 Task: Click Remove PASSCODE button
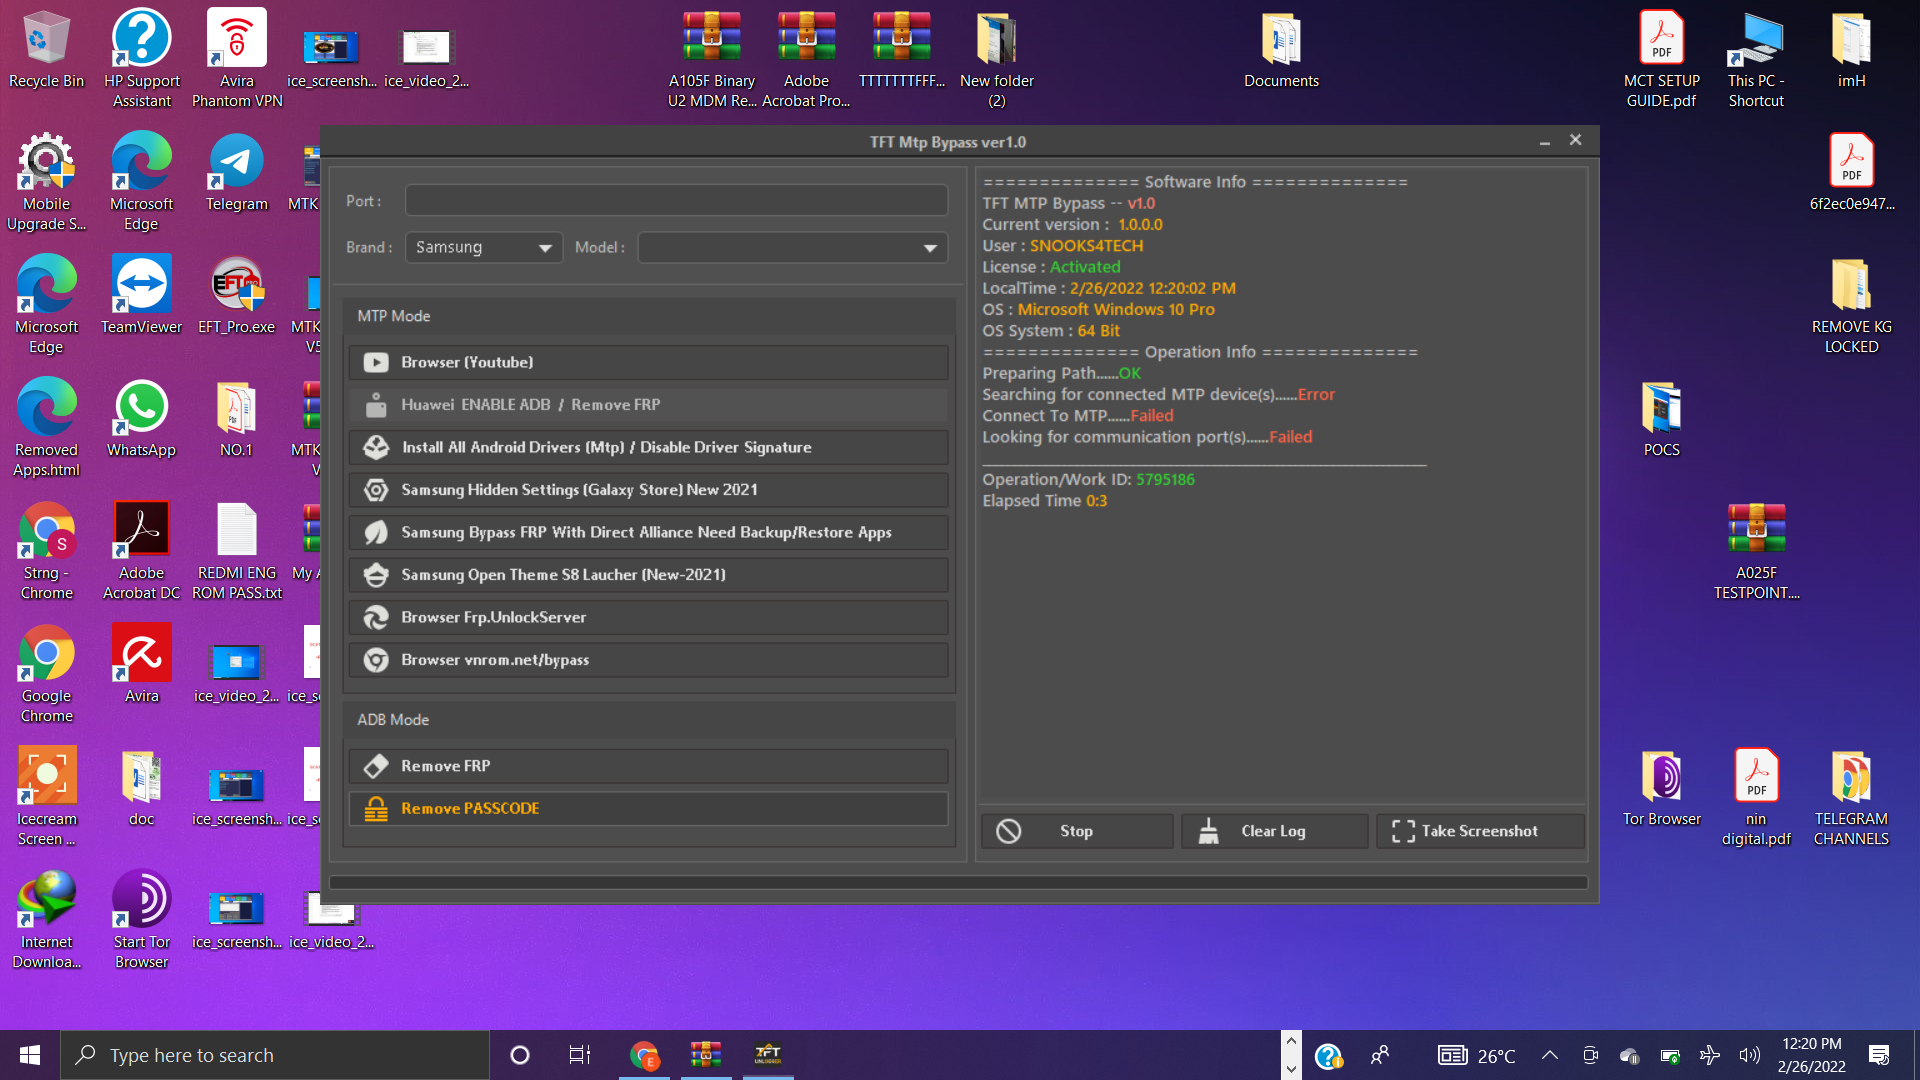(648, 808)
